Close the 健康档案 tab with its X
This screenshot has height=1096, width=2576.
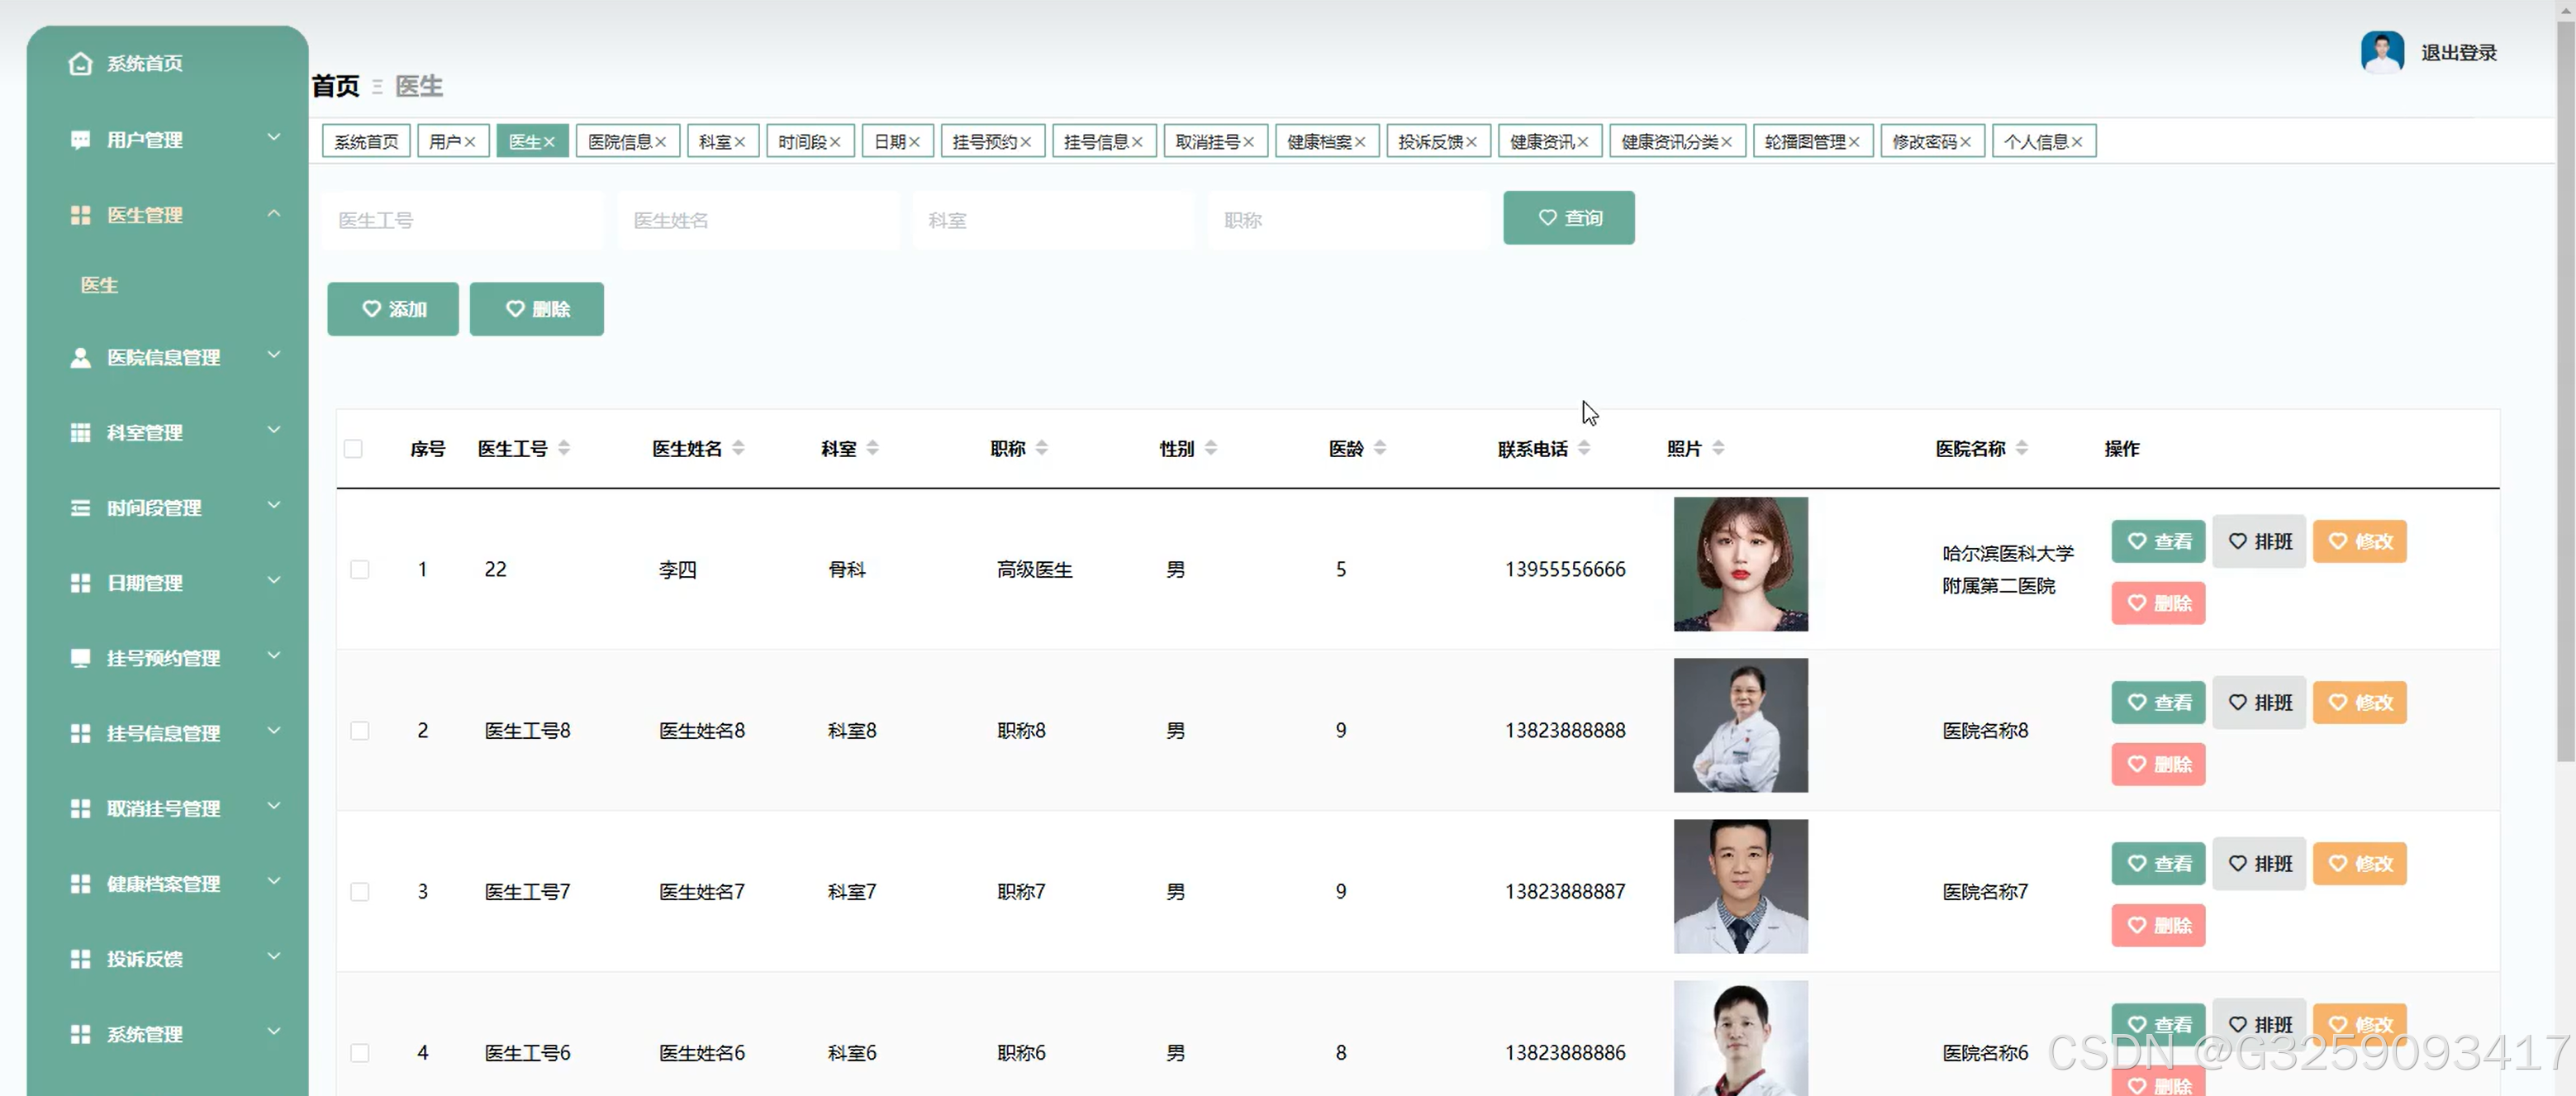1360,142
